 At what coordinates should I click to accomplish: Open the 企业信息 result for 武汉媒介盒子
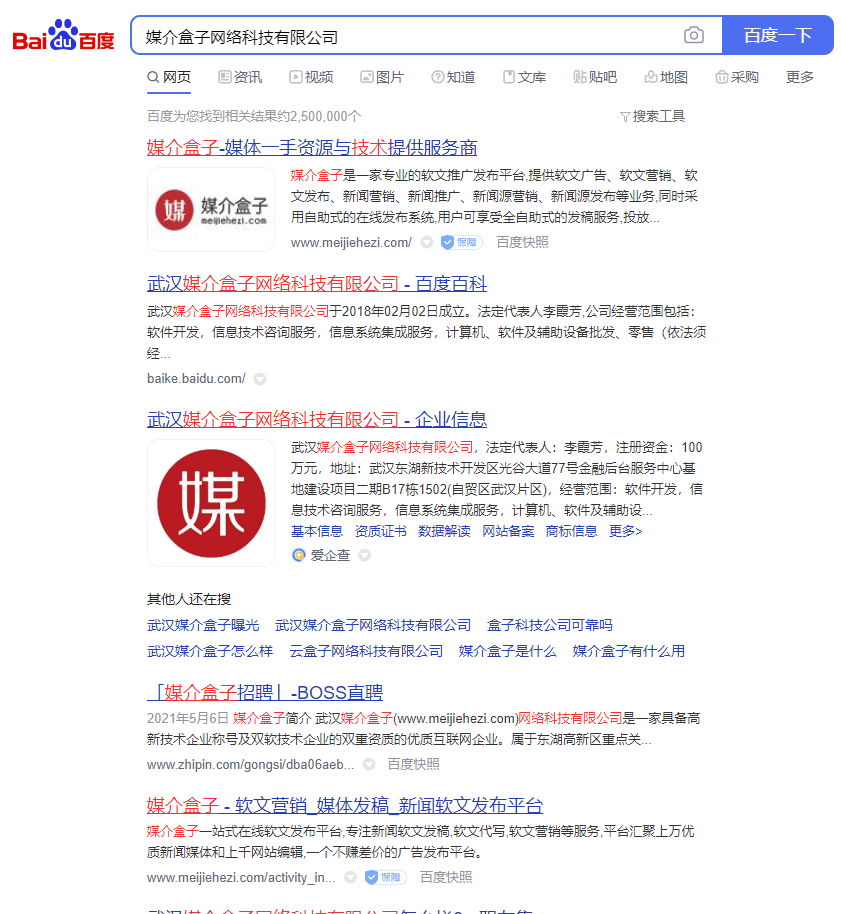316,420
